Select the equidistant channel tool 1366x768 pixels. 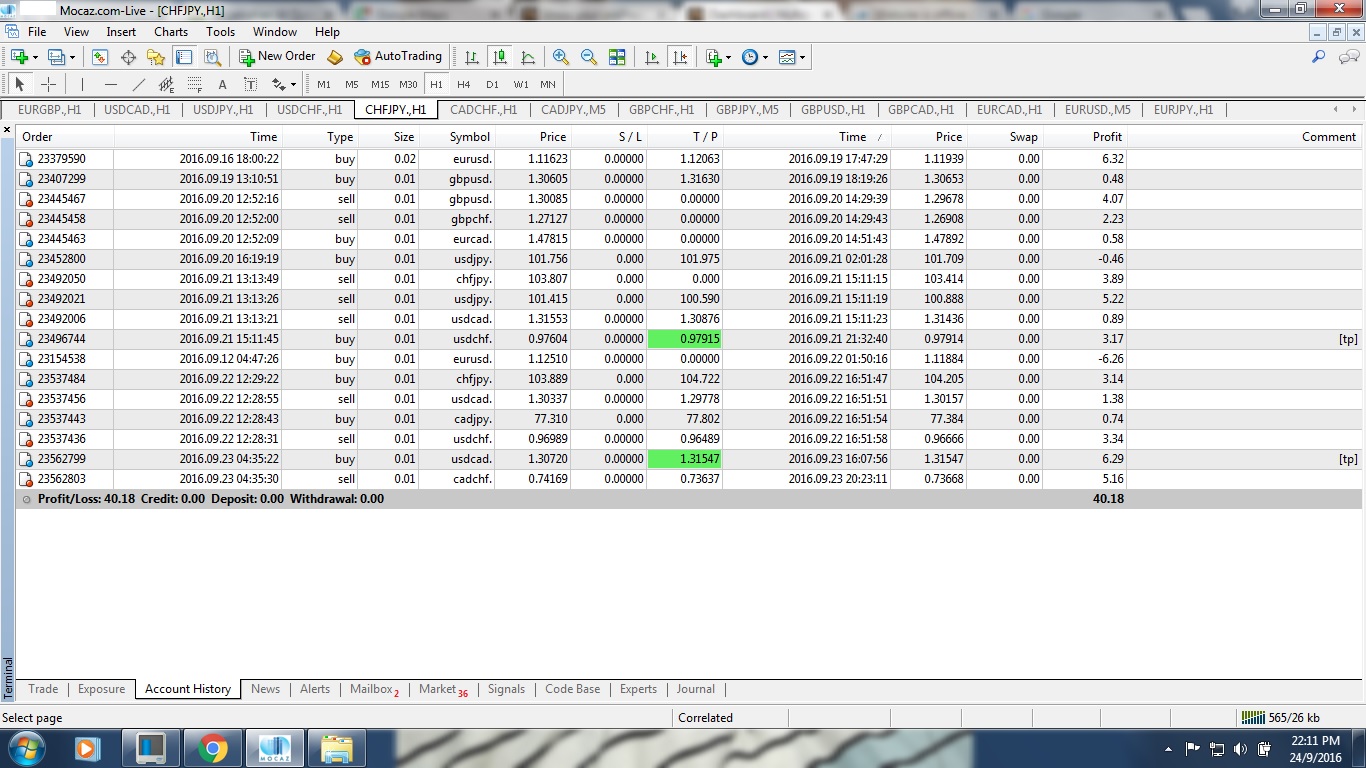167,84
